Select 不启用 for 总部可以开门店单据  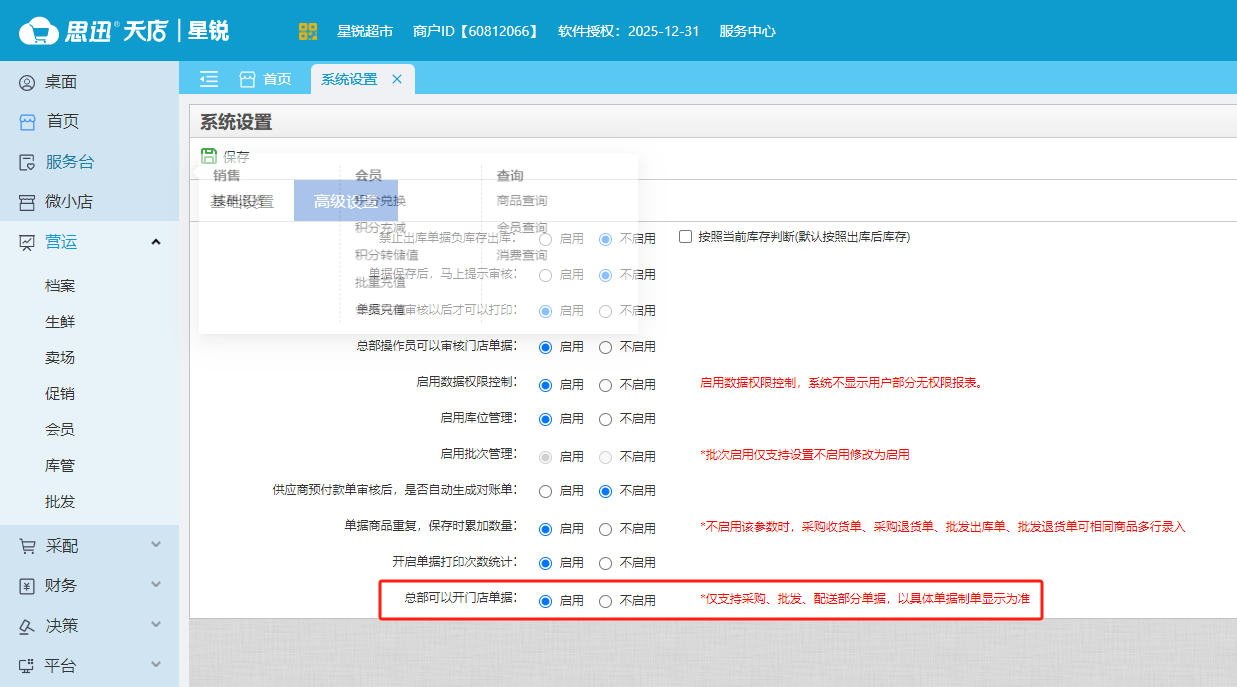(605, 601)
